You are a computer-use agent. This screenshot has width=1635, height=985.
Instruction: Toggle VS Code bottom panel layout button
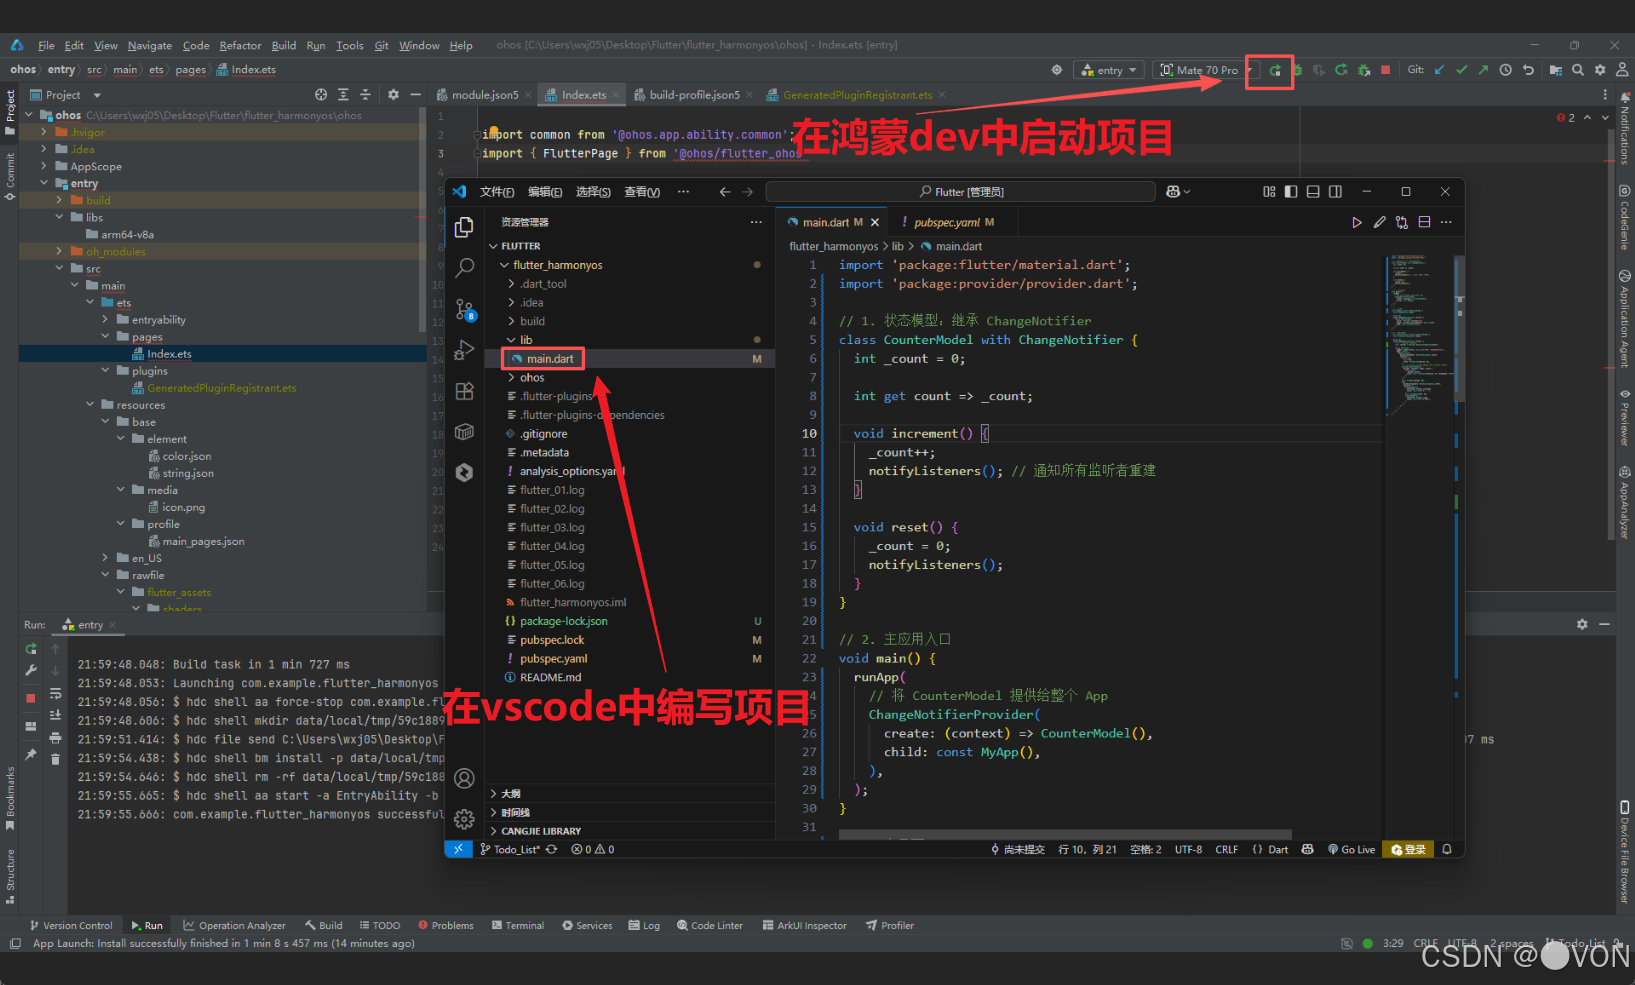pos(1313,192)
